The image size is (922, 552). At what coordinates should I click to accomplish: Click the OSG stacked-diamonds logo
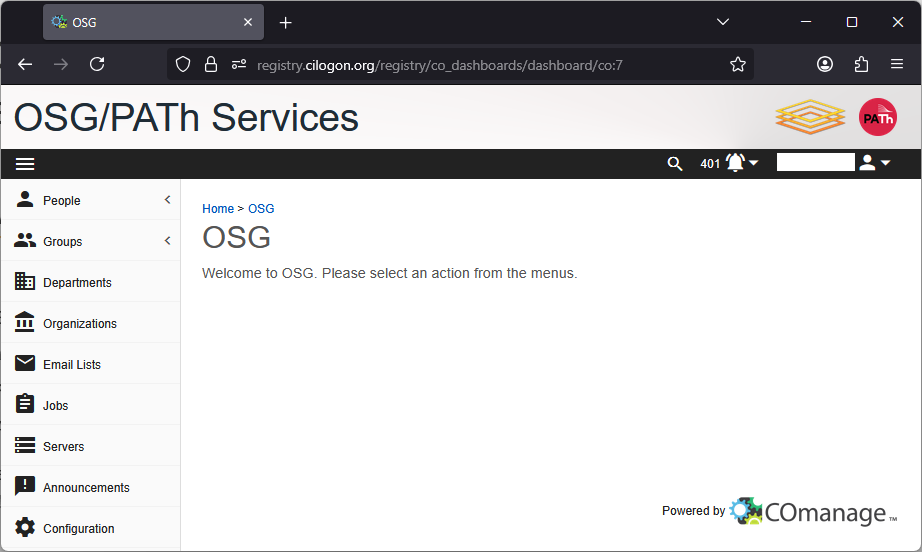(810, 117)
